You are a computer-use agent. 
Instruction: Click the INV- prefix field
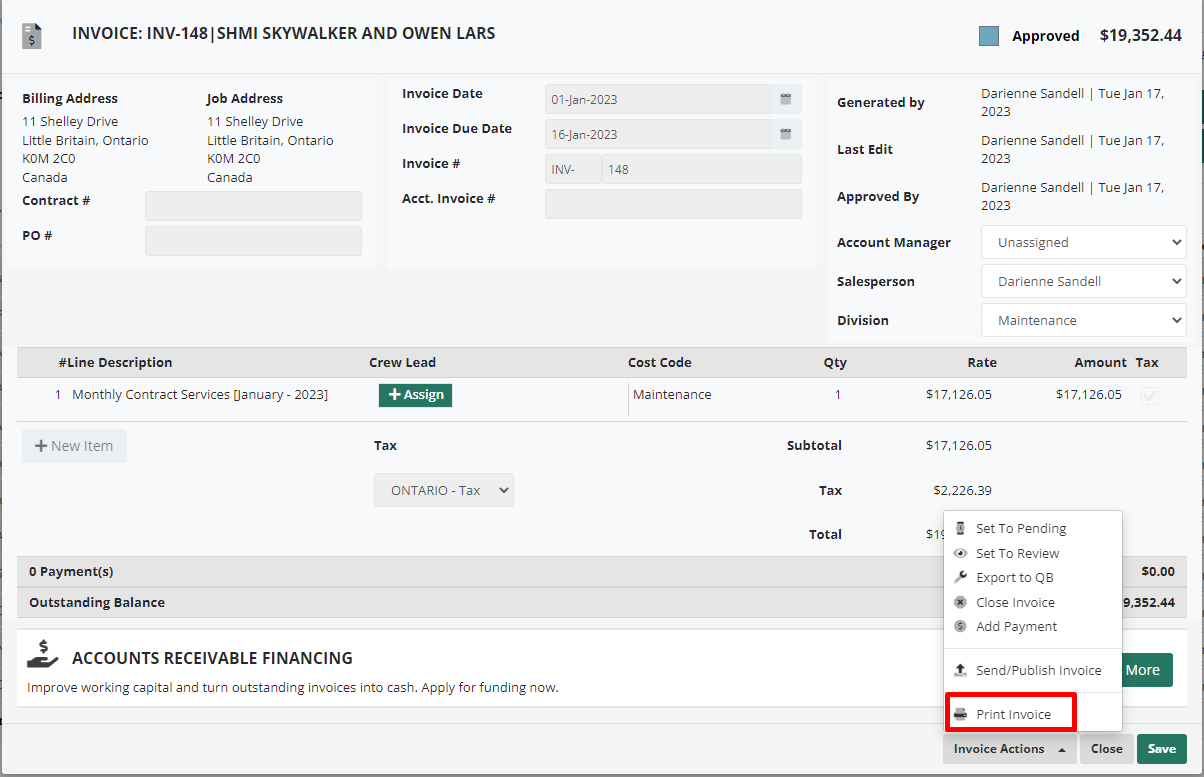point(573,169)
